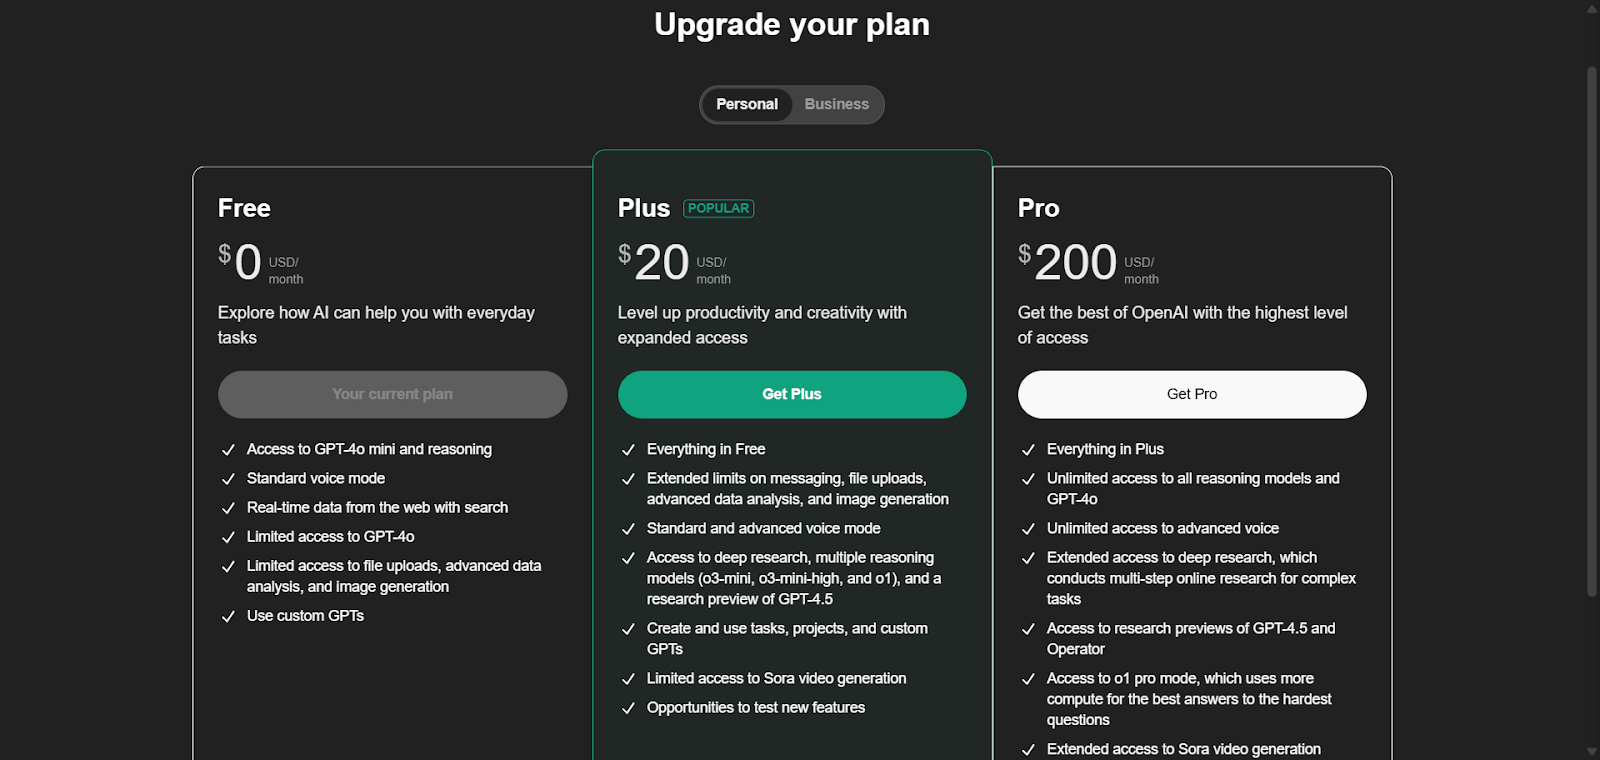Click the POPULAR badge on the Plus plan
Image resolution: width=1600 pixels, height=760 pixels.
(718, 208)
